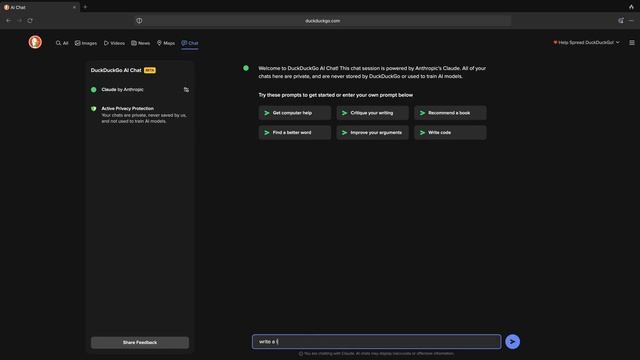Click the Active Privacy Protection shield icon
Viewport: 640px width, 360px height.
pos(93,109)
